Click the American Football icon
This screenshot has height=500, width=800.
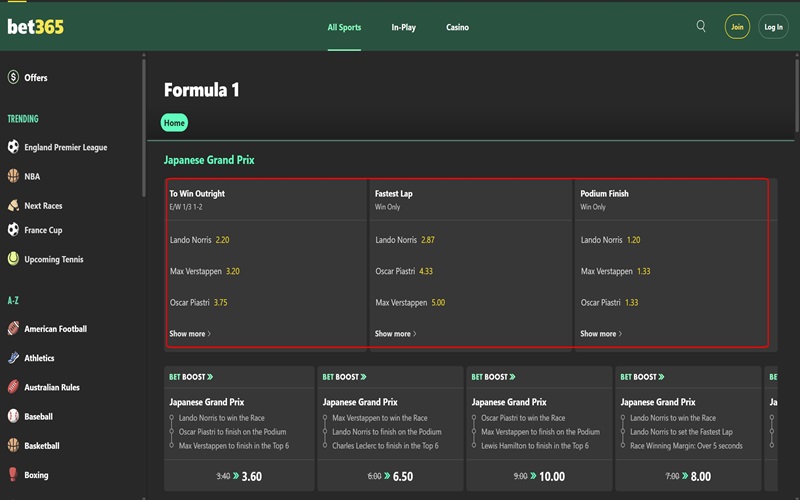13,329
